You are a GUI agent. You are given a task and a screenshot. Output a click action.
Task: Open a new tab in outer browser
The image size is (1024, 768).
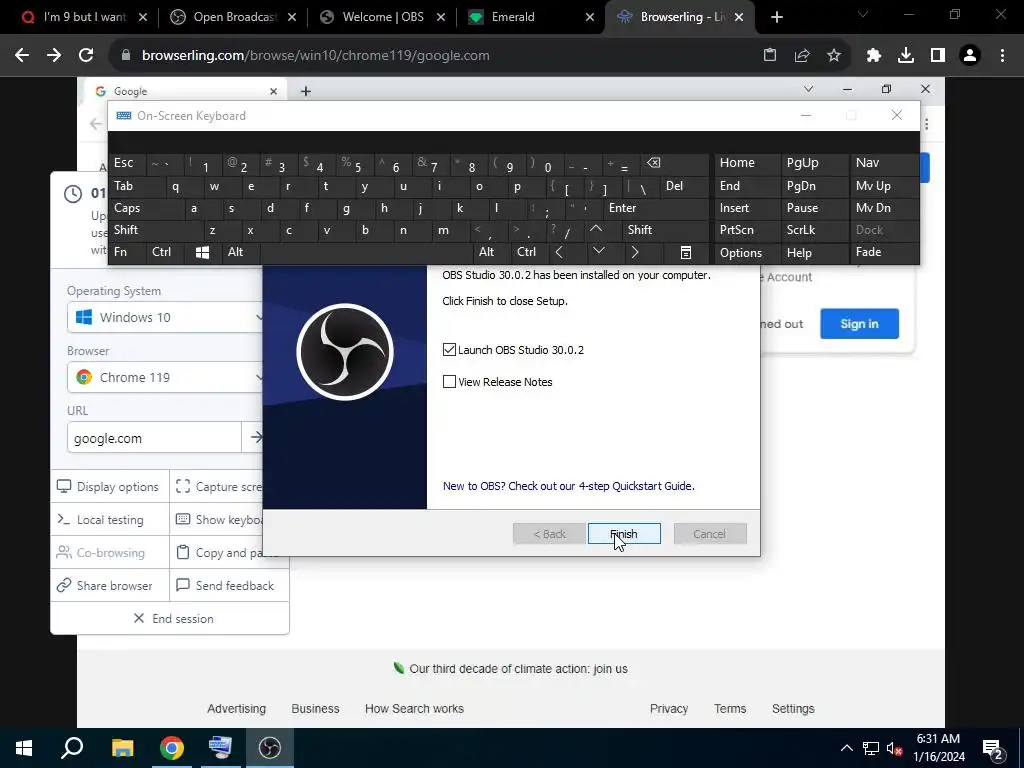776,17
